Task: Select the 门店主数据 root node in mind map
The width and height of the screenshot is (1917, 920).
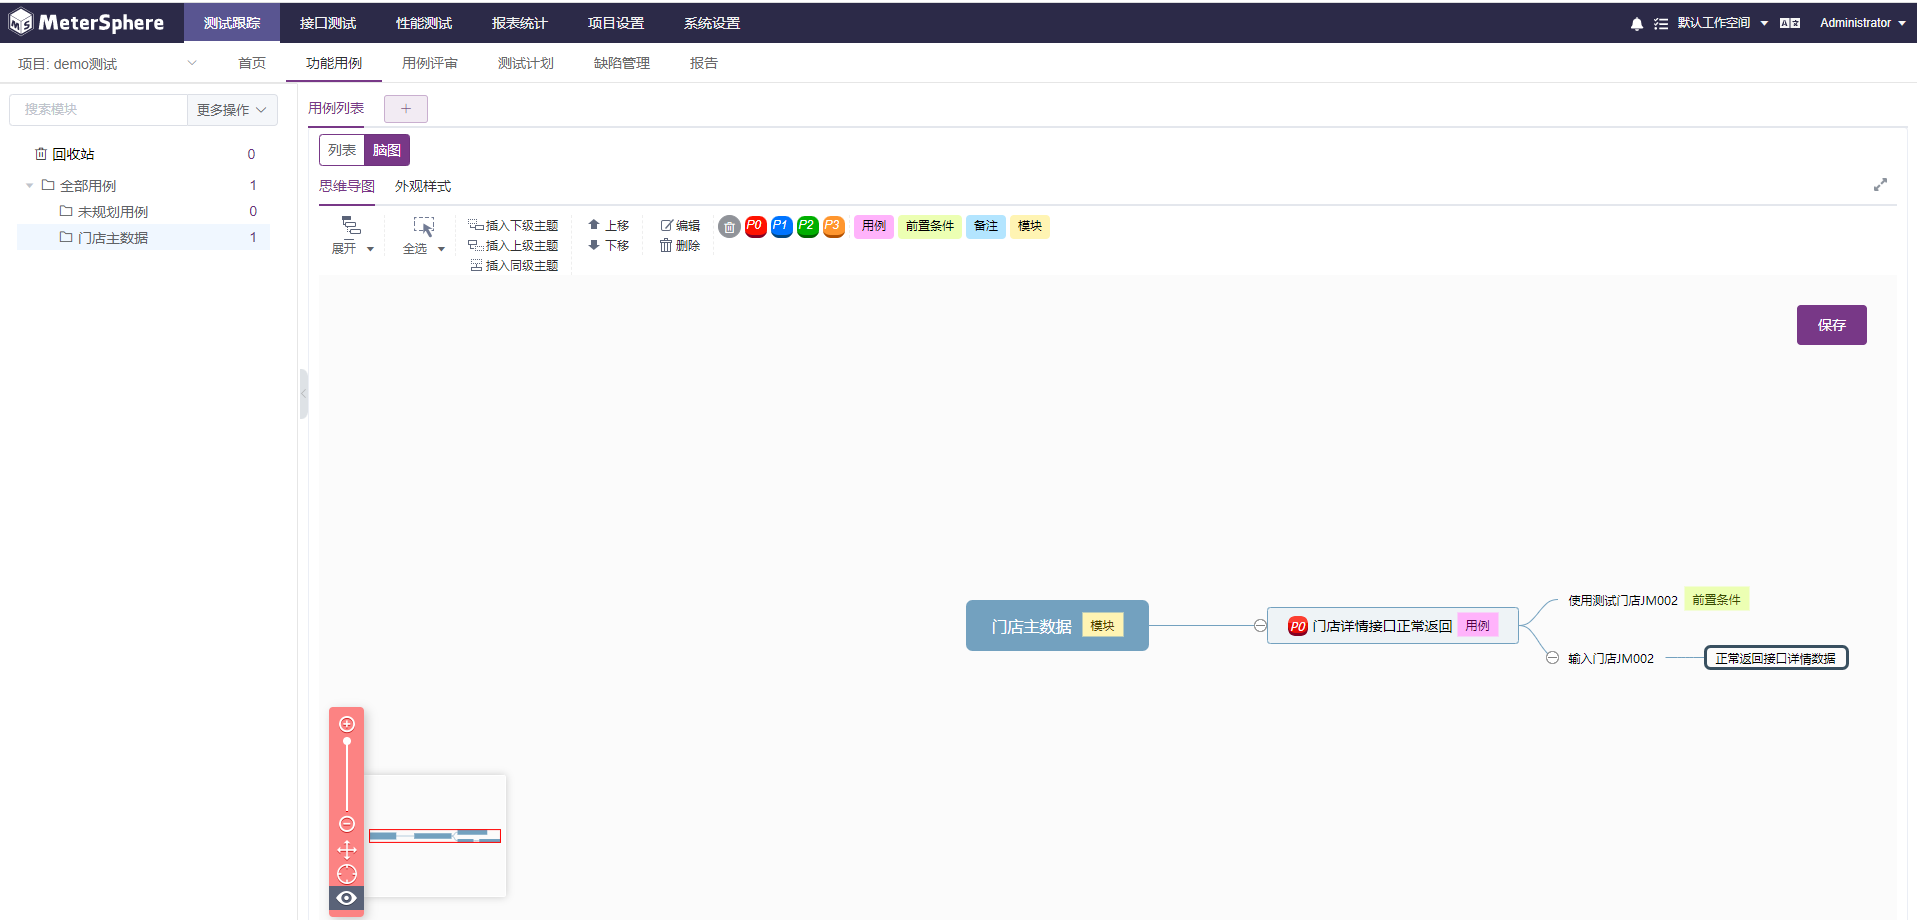Action: click(1057, 626)
